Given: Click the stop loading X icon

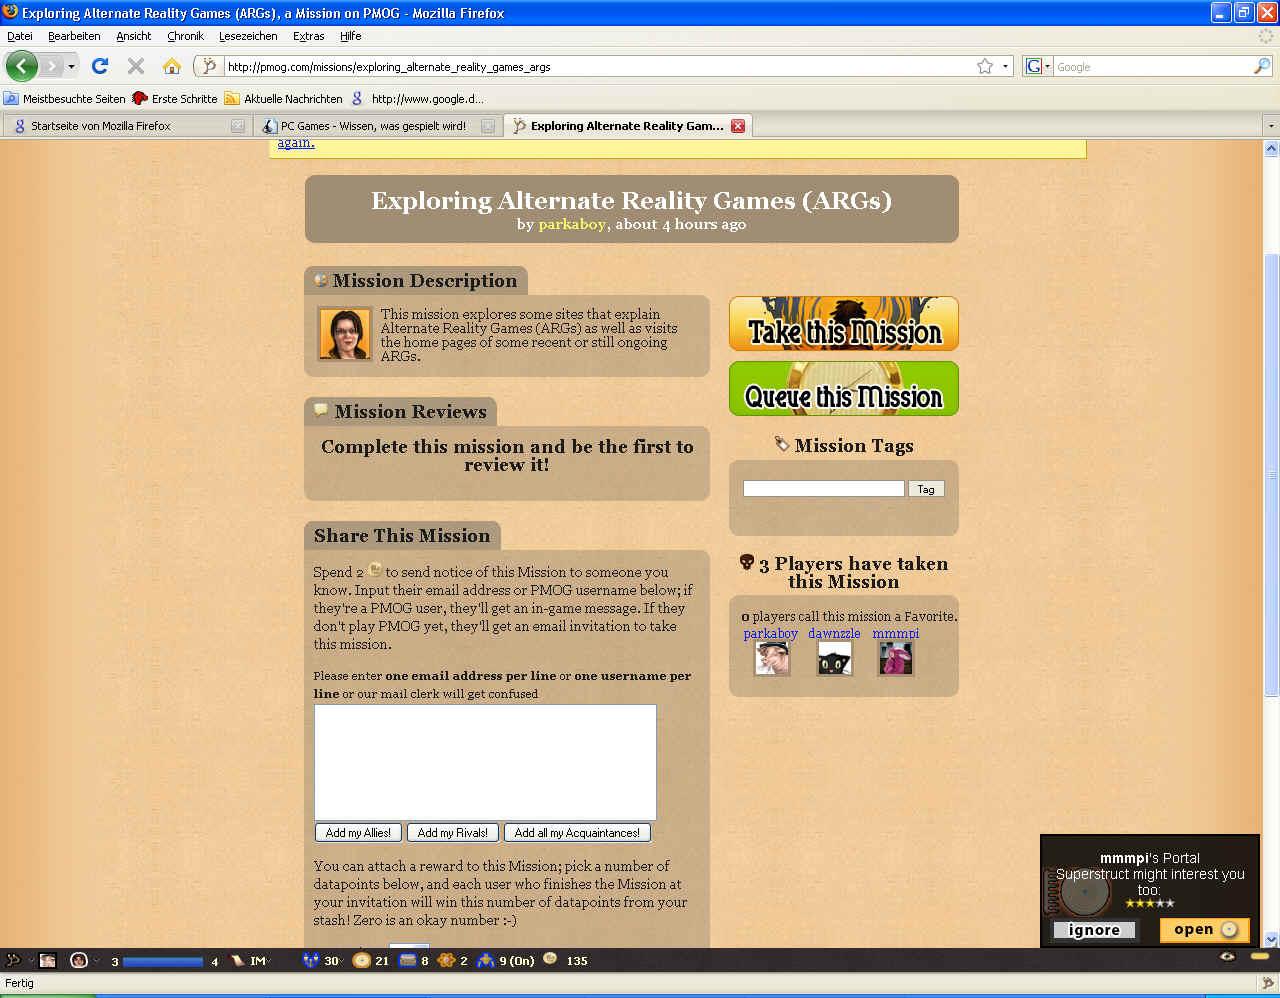Looking at the screenshot, I should (x=136, y=66).
